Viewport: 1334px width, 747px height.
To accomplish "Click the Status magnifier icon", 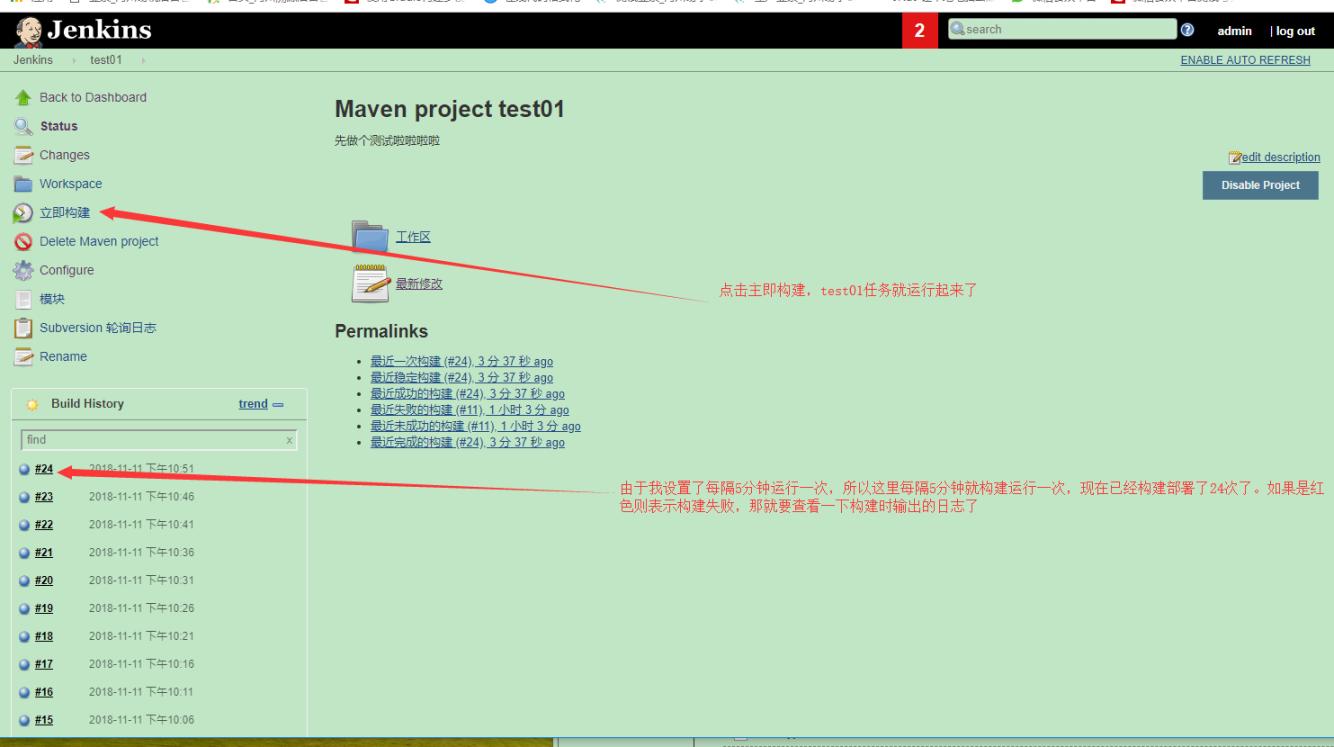I will click(x=22, y=127).
